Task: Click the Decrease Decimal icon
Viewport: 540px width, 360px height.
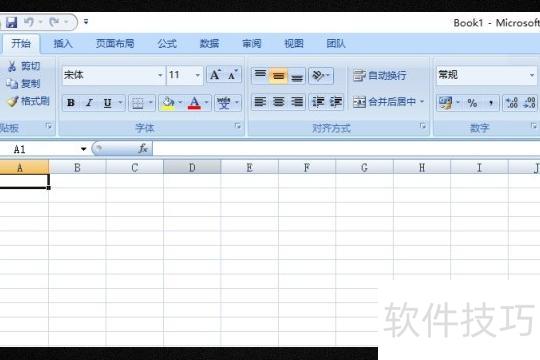Action: [x=529, y=103]
